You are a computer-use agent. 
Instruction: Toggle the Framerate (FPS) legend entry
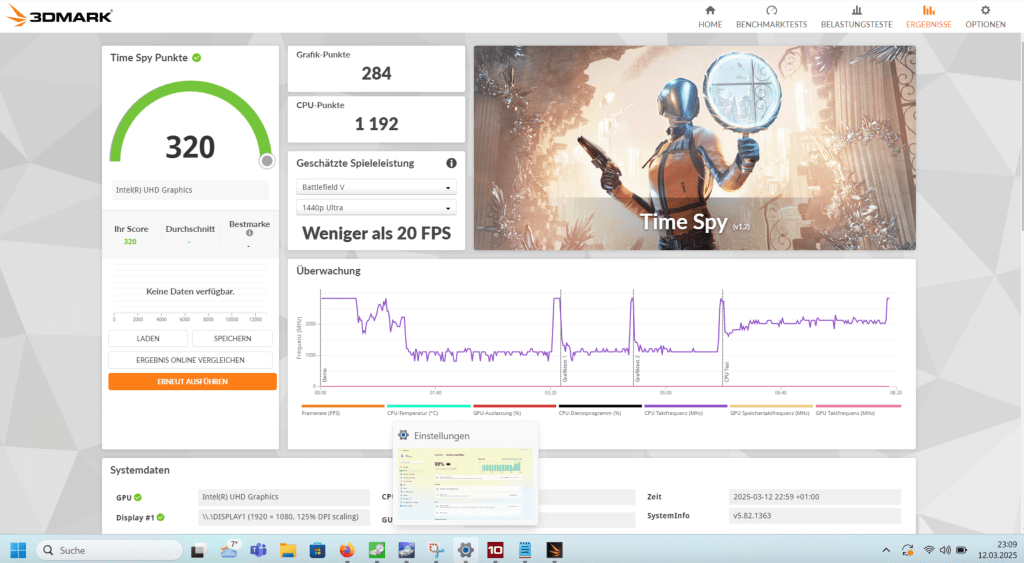click(x=343, y=410)
